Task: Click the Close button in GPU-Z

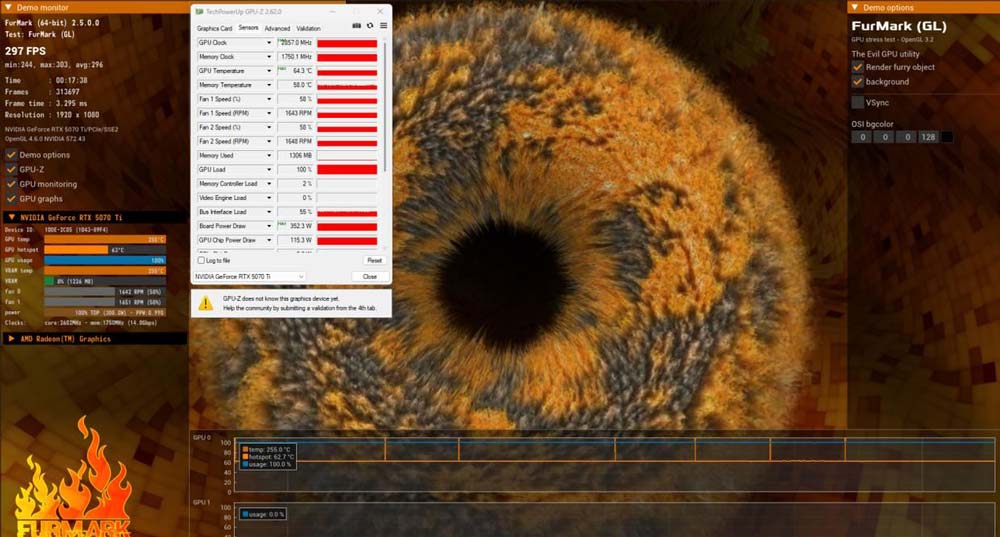Action: [370, 276]
